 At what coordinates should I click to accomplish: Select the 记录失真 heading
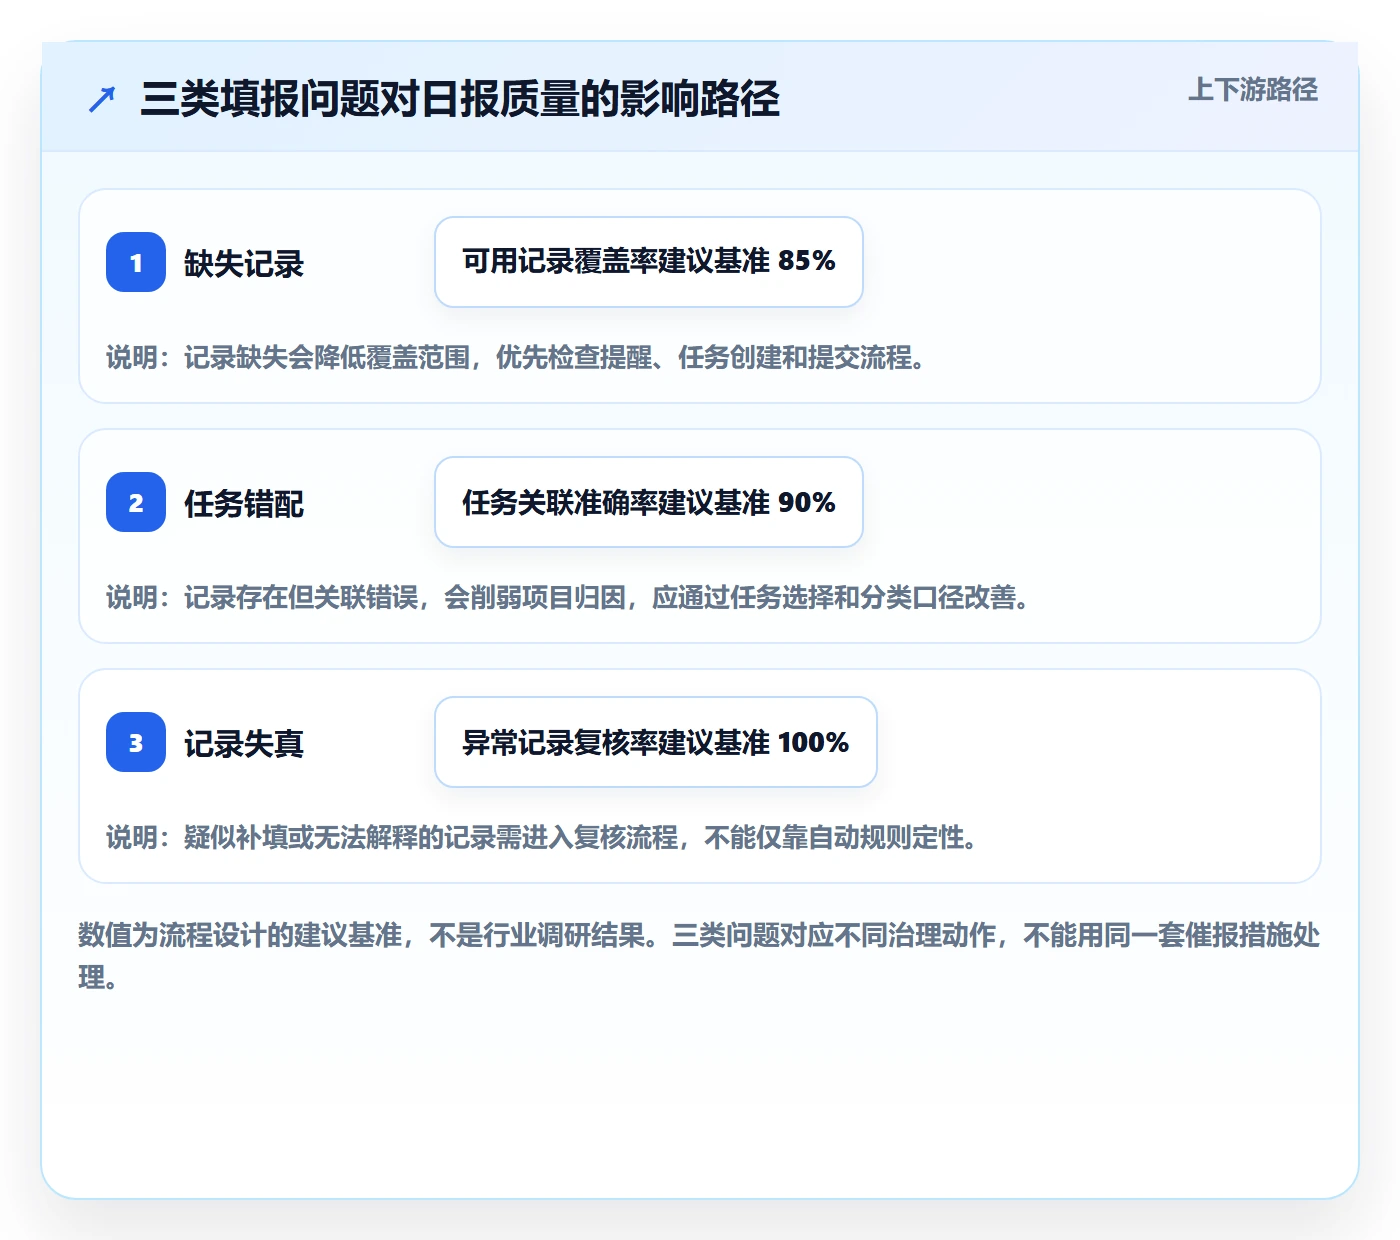click(x=244, y=744)
